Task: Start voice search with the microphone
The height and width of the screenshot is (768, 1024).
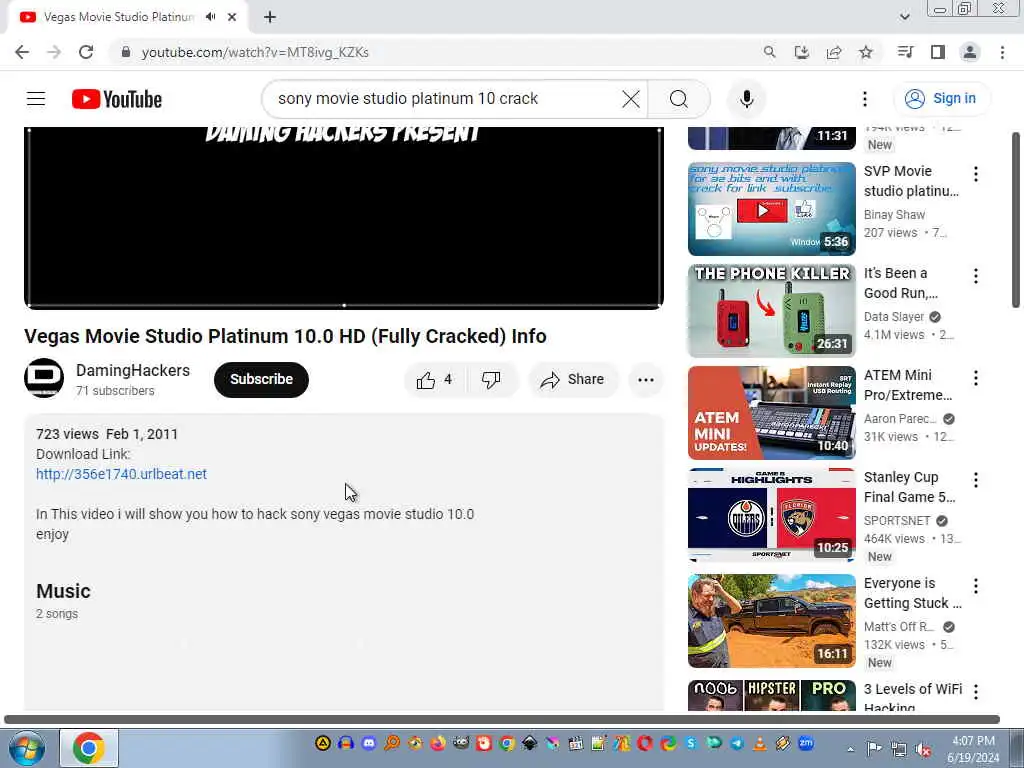Action: [x=746, y=99]
